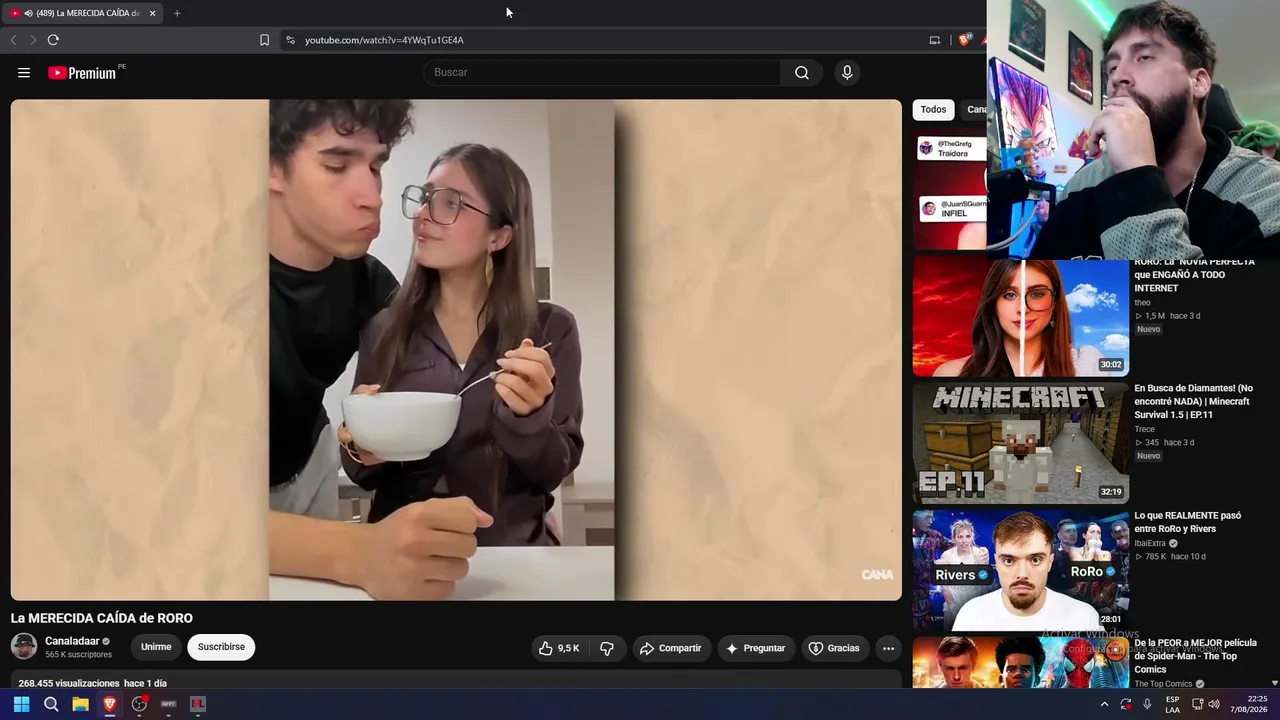
Task: Open 'Lo que REALMENTE pasó' video title
Action: (1188, 522)
